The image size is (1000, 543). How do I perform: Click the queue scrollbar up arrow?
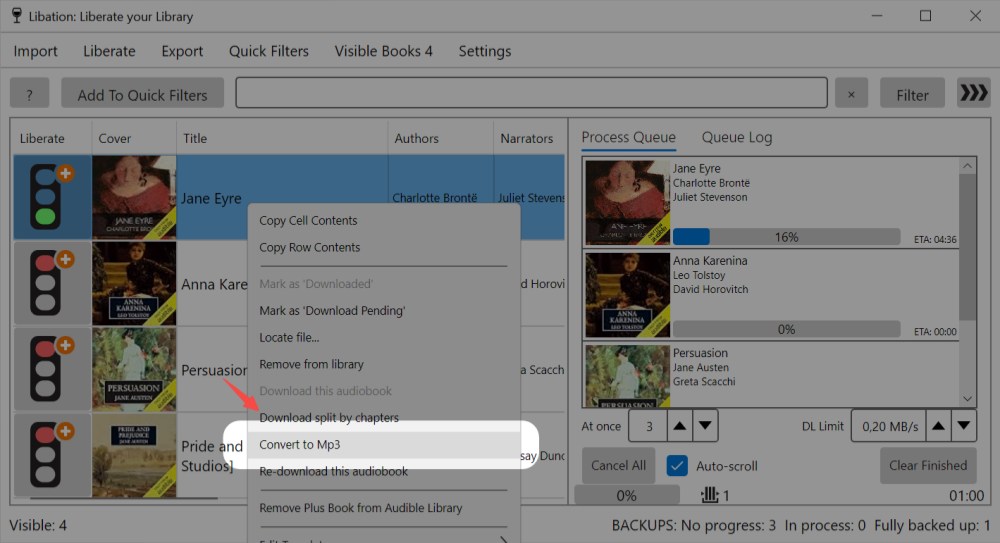[x=967, y=166]
